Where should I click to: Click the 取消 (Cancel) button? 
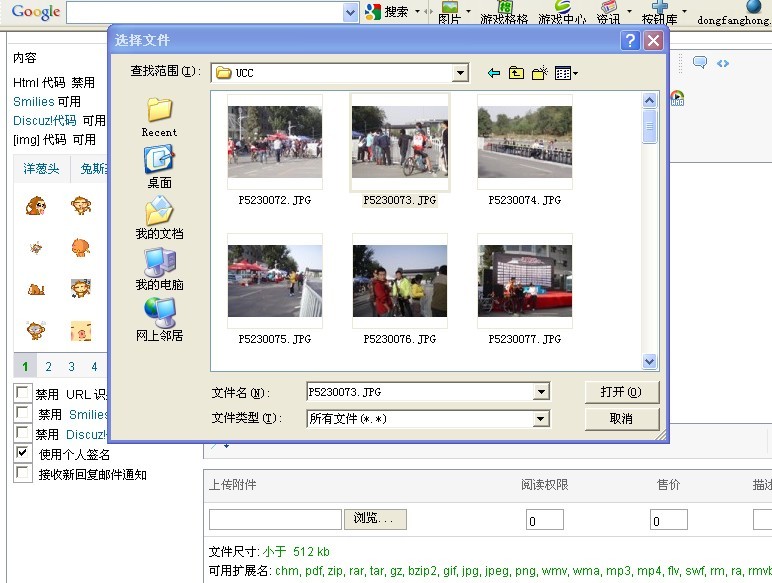(x=621, y=419)
